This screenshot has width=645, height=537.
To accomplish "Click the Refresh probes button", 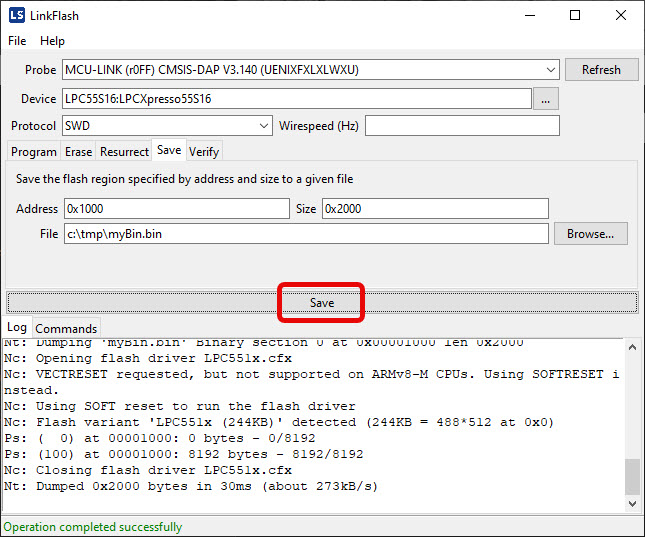I will [x=601, y=70].
